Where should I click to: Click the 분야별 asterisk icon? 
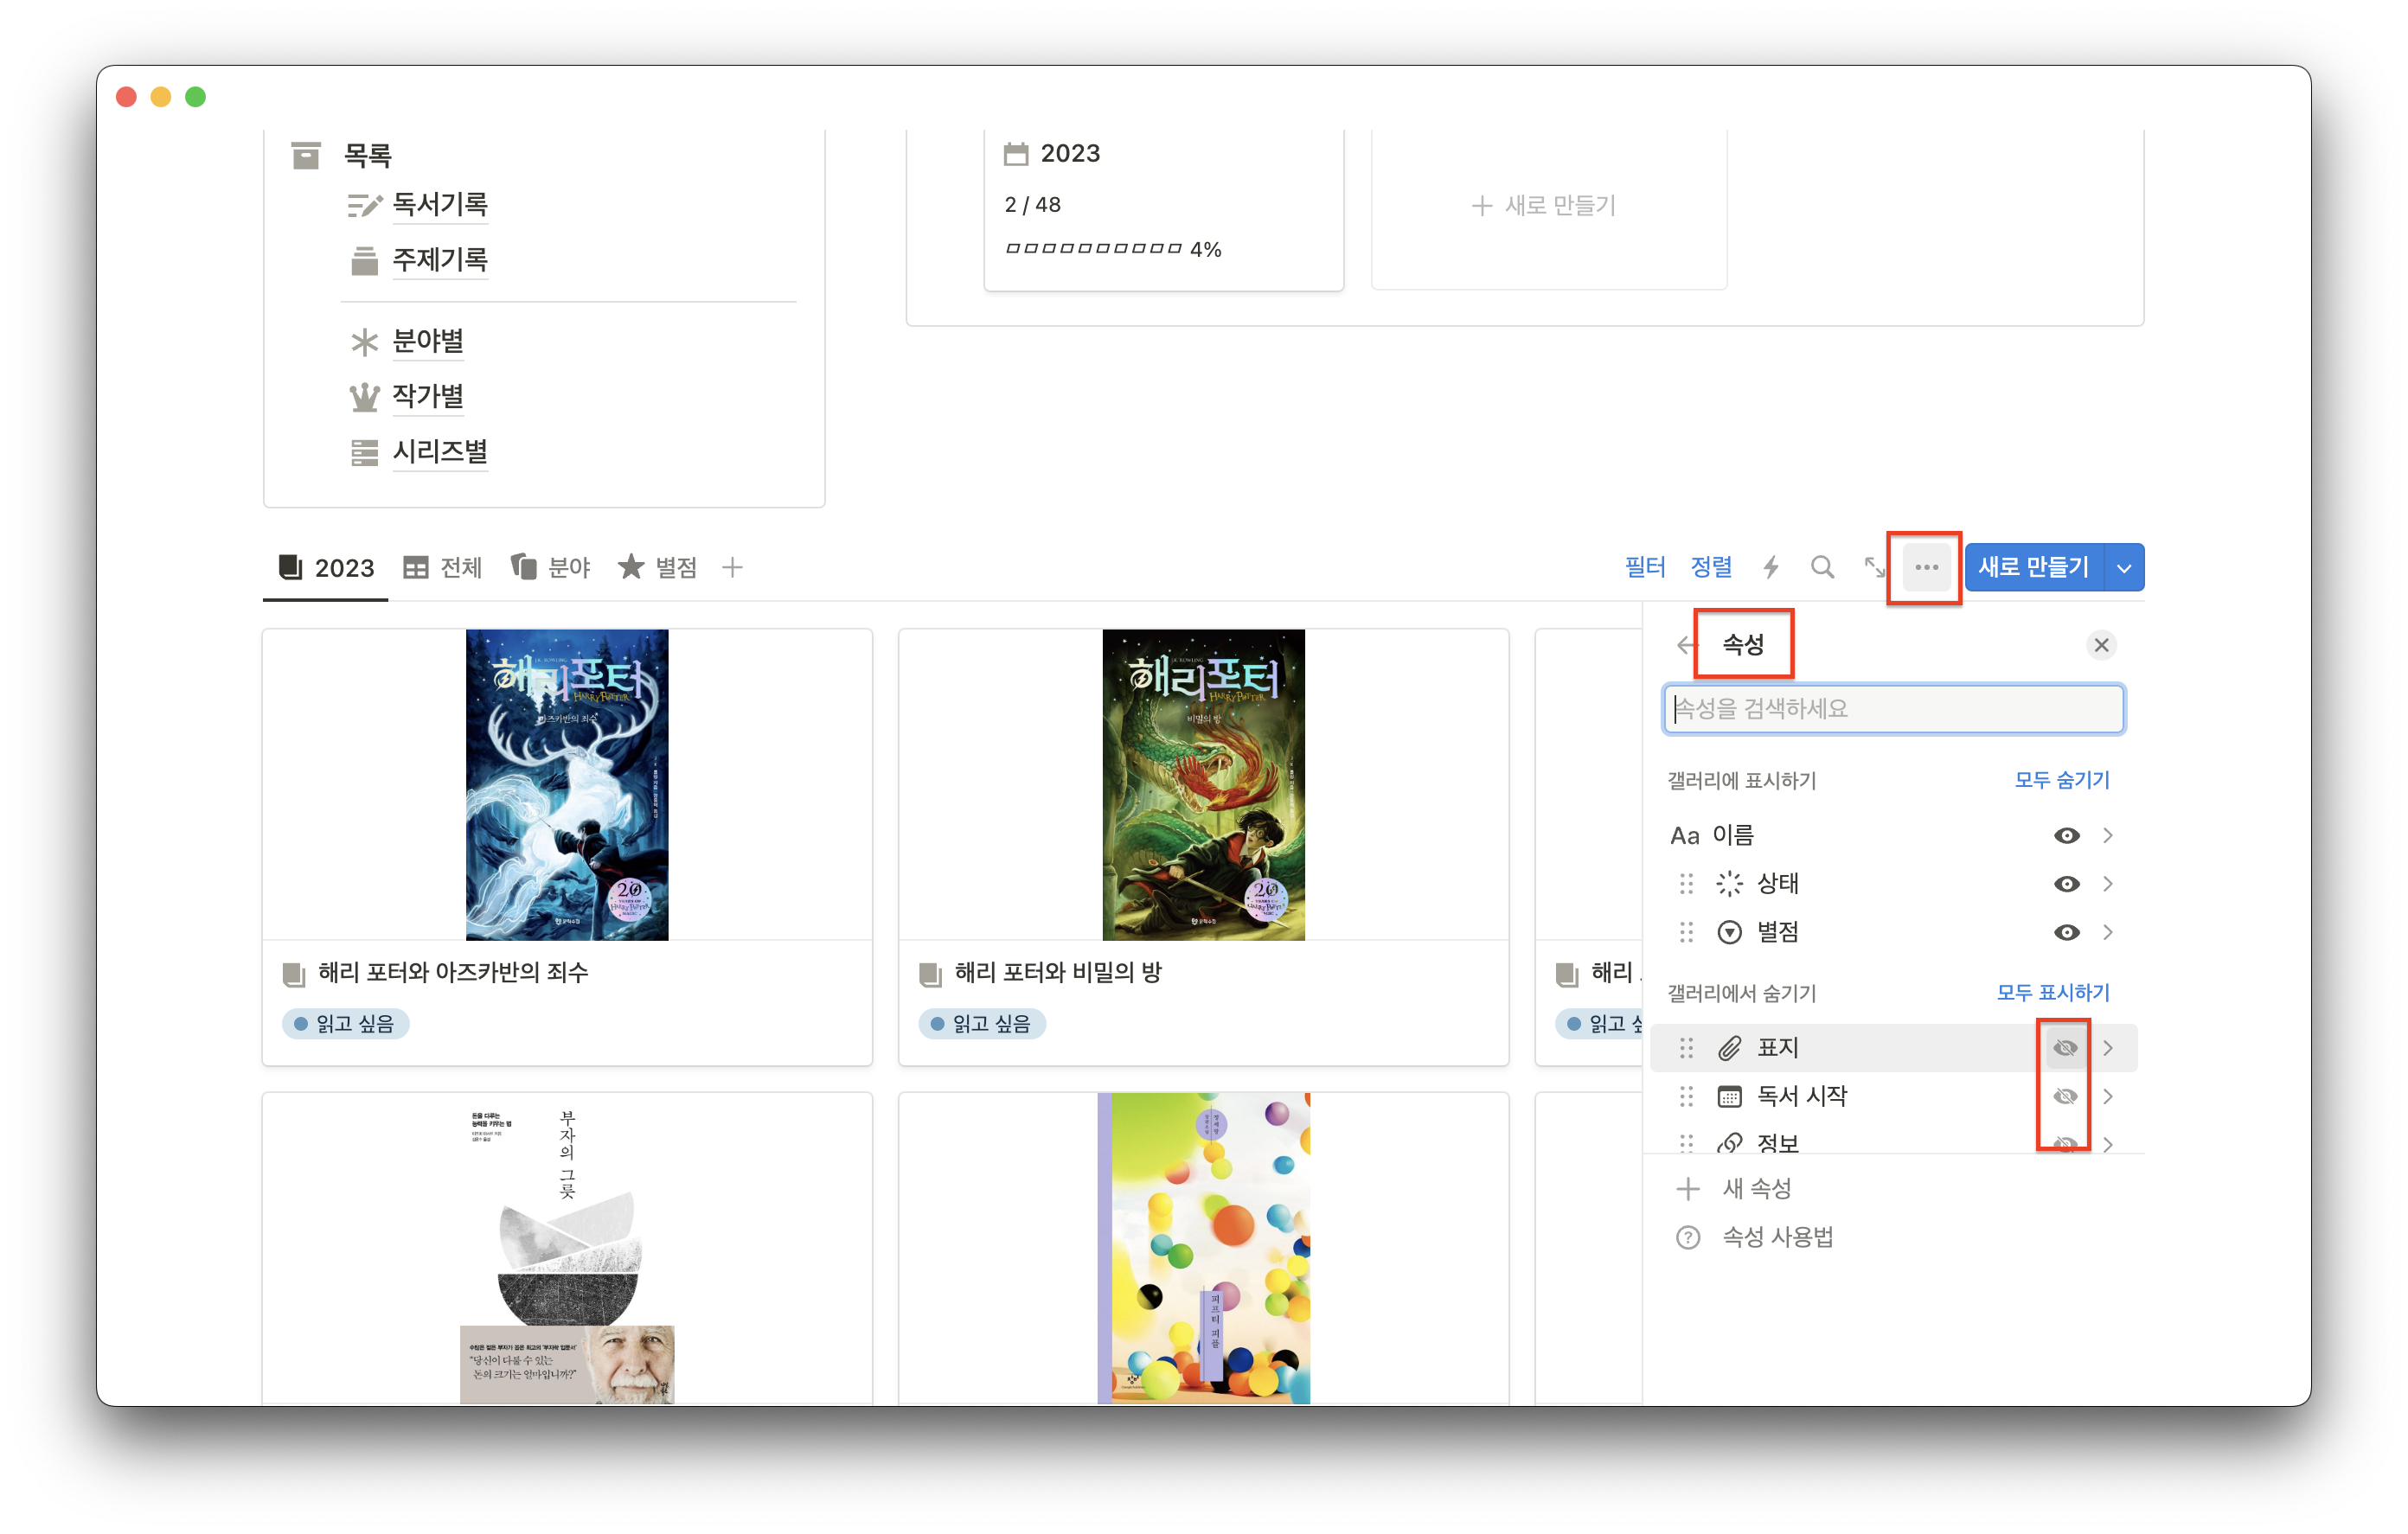coord(364,342)
